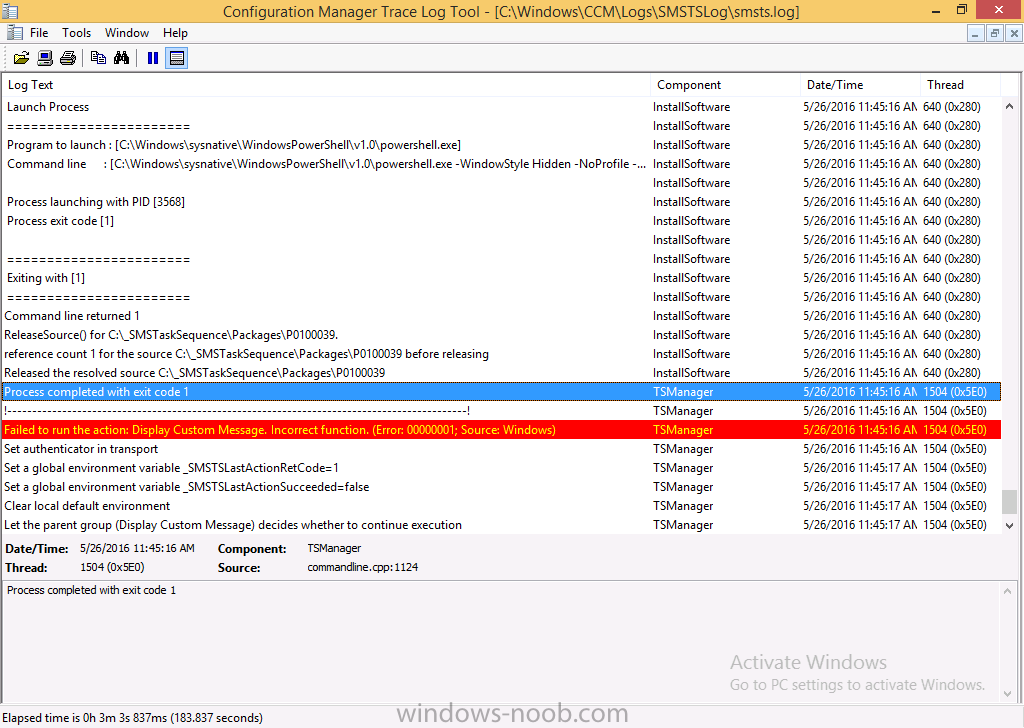1024x728 pixels.
Task: Minimize the inner smsts.log document window
Action: point(975,33)
